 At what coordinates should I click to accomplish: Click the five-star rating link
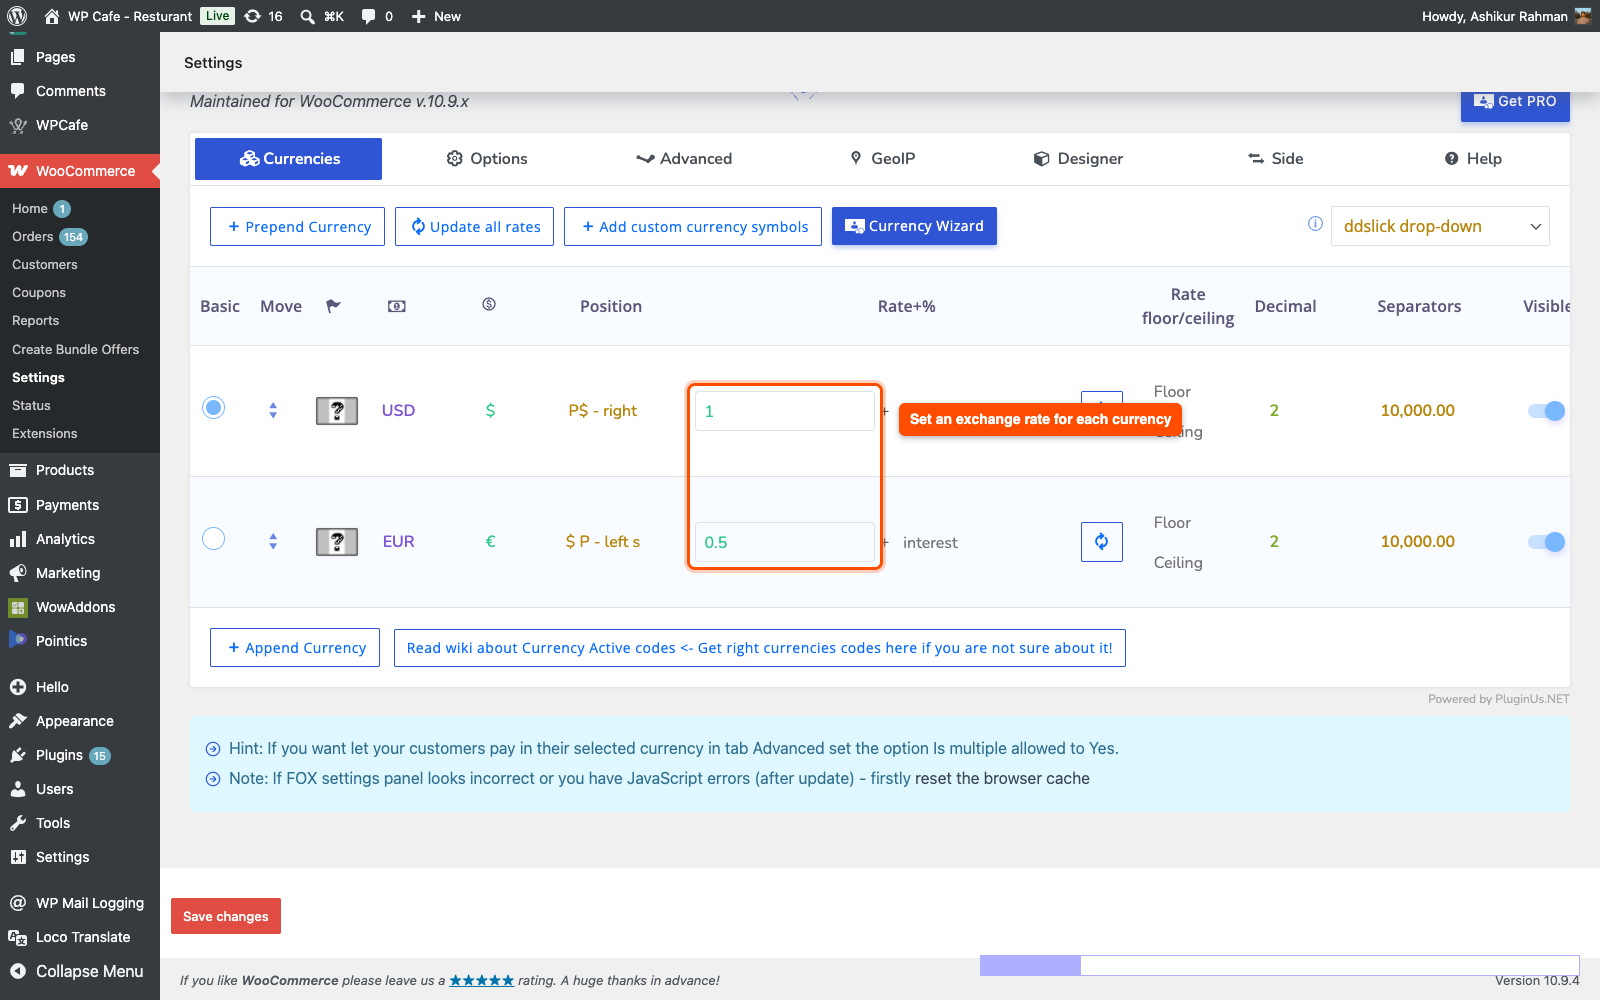click(x=481, y=981)
